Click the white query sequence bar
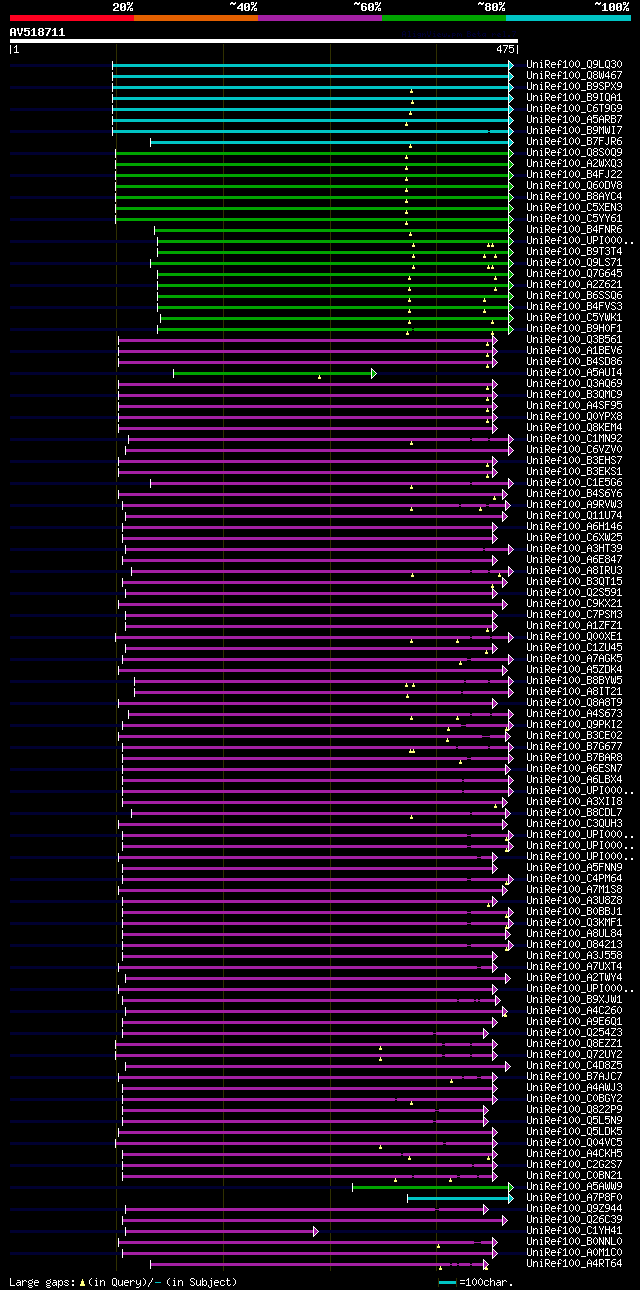640x1290 pixels. coord(264,41)
